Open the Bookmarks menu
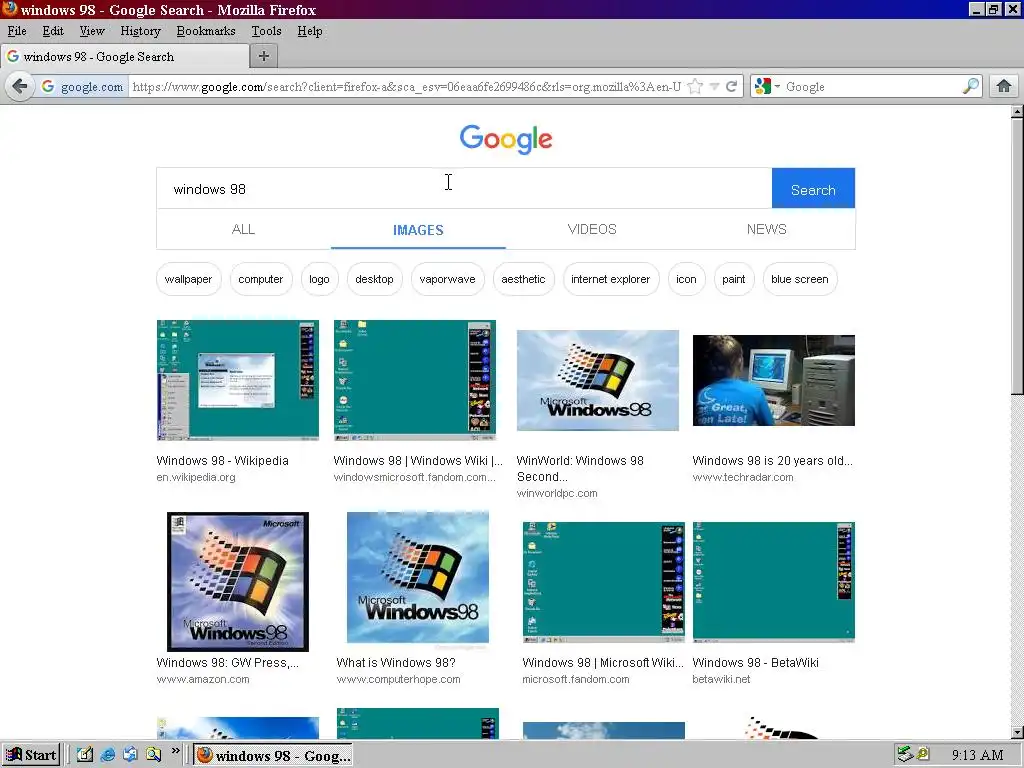The width and height of the screenshot is (1024, 768). coord(206,31)
